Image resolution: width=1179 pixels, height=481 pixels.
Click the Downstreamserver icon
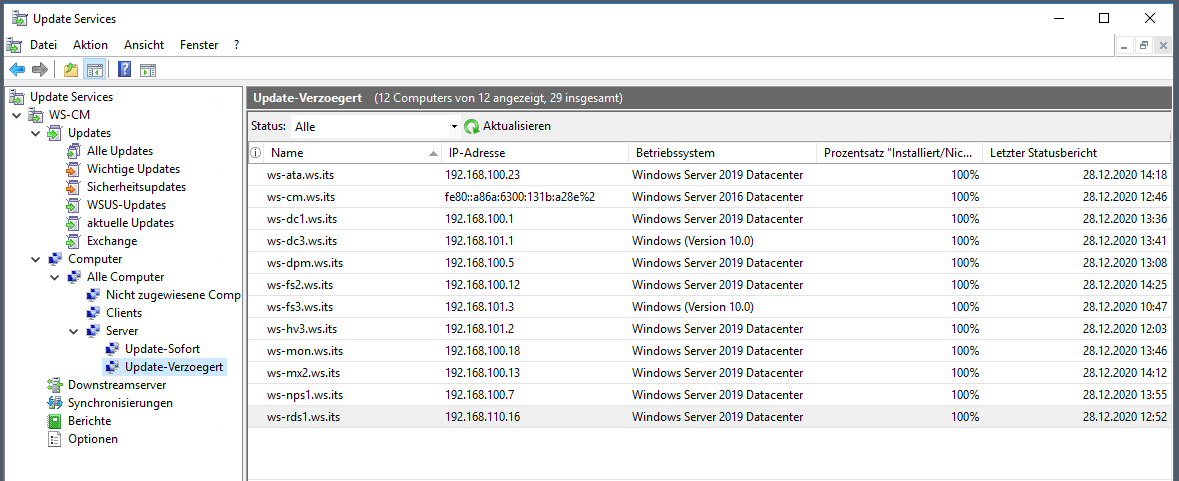coord(55,385)
